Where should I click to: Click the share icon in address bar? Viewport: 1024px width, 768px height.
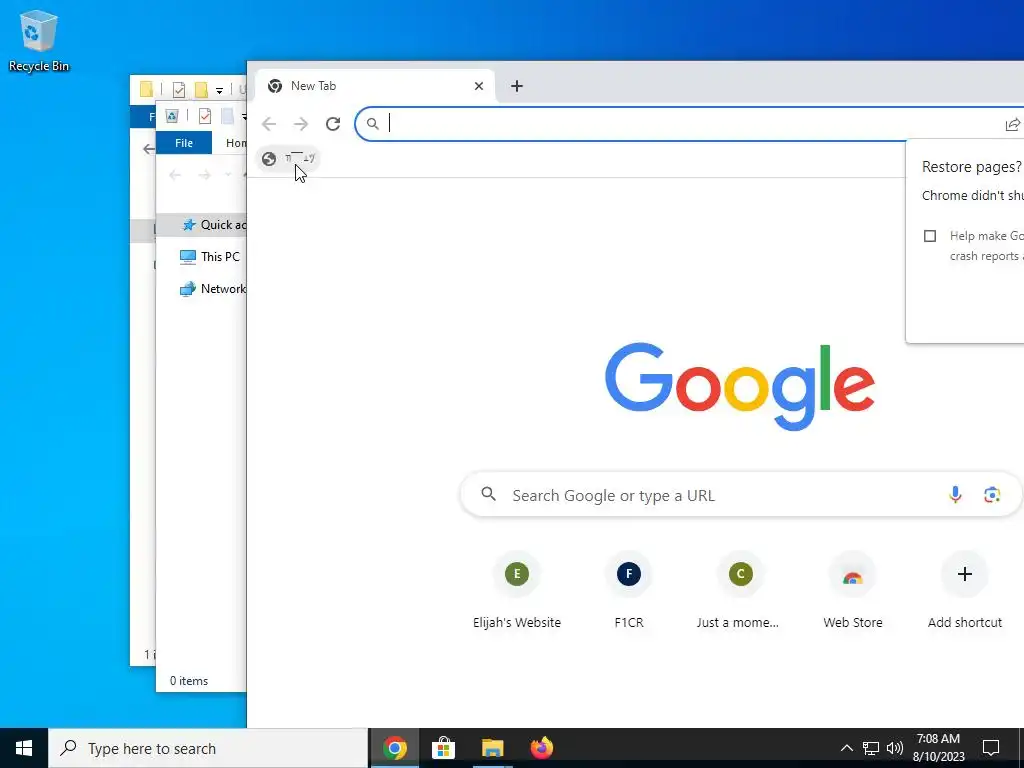click(x=1012, y=124)
